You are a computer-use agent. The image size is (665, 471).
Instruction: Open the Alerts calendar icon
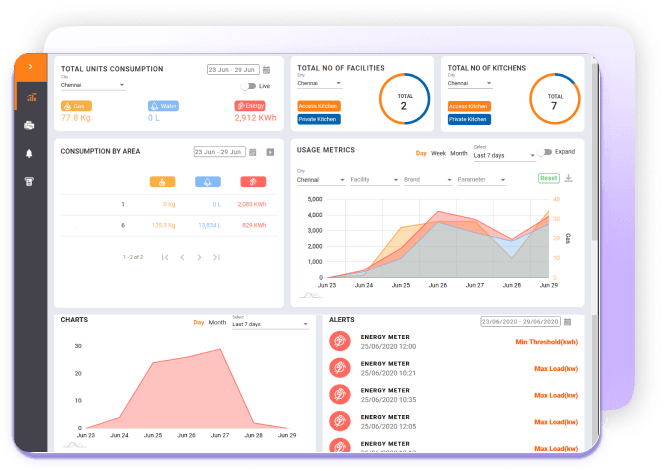tap(568, 322)
